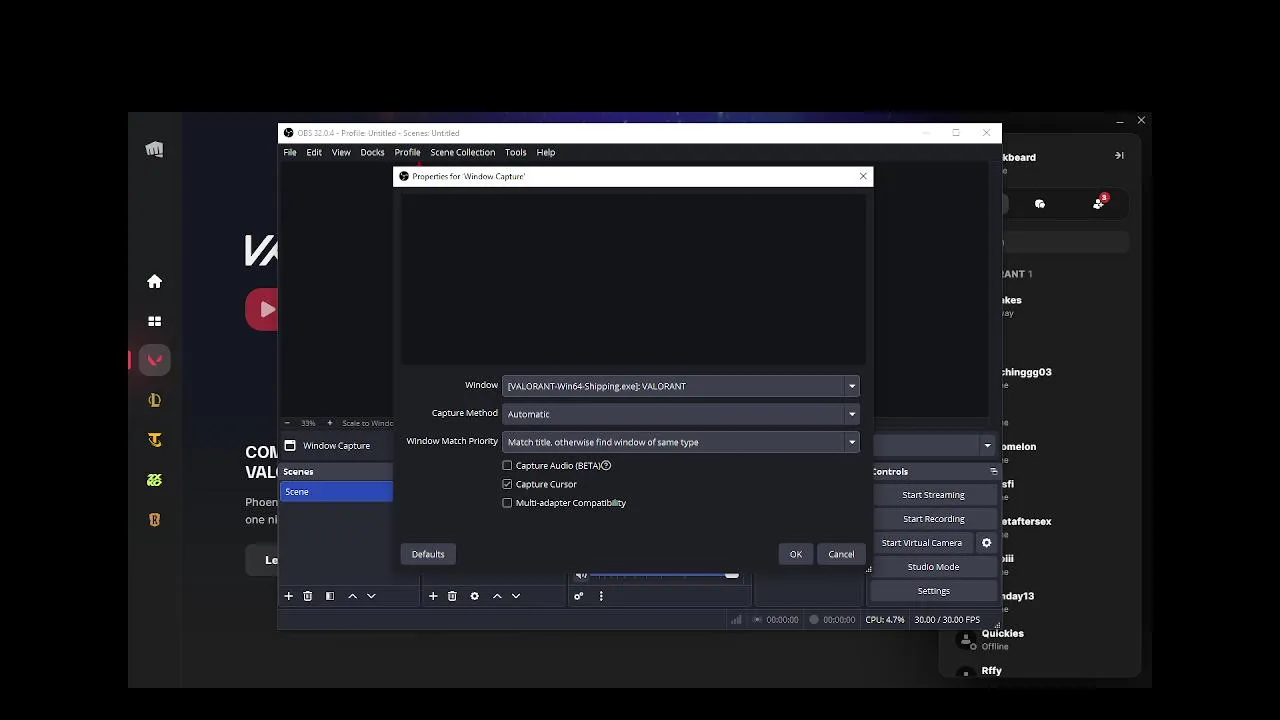Uncheck Capture Cursor checkbox
This screenshot has width=1280, height=720.
pos(507,484)
